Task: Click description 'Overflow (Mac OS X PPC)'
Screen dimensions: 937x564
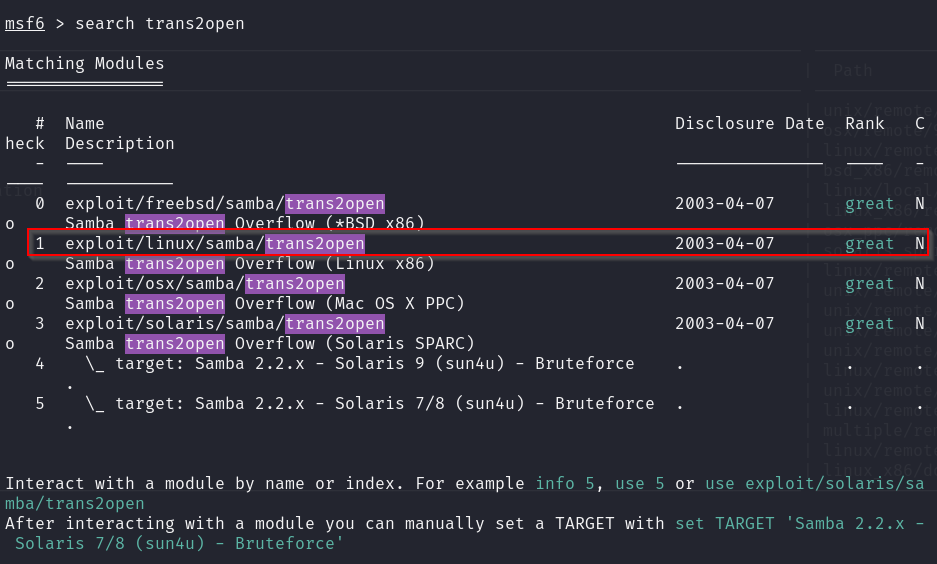Action: pyautogui.click(x=350, y=304)
